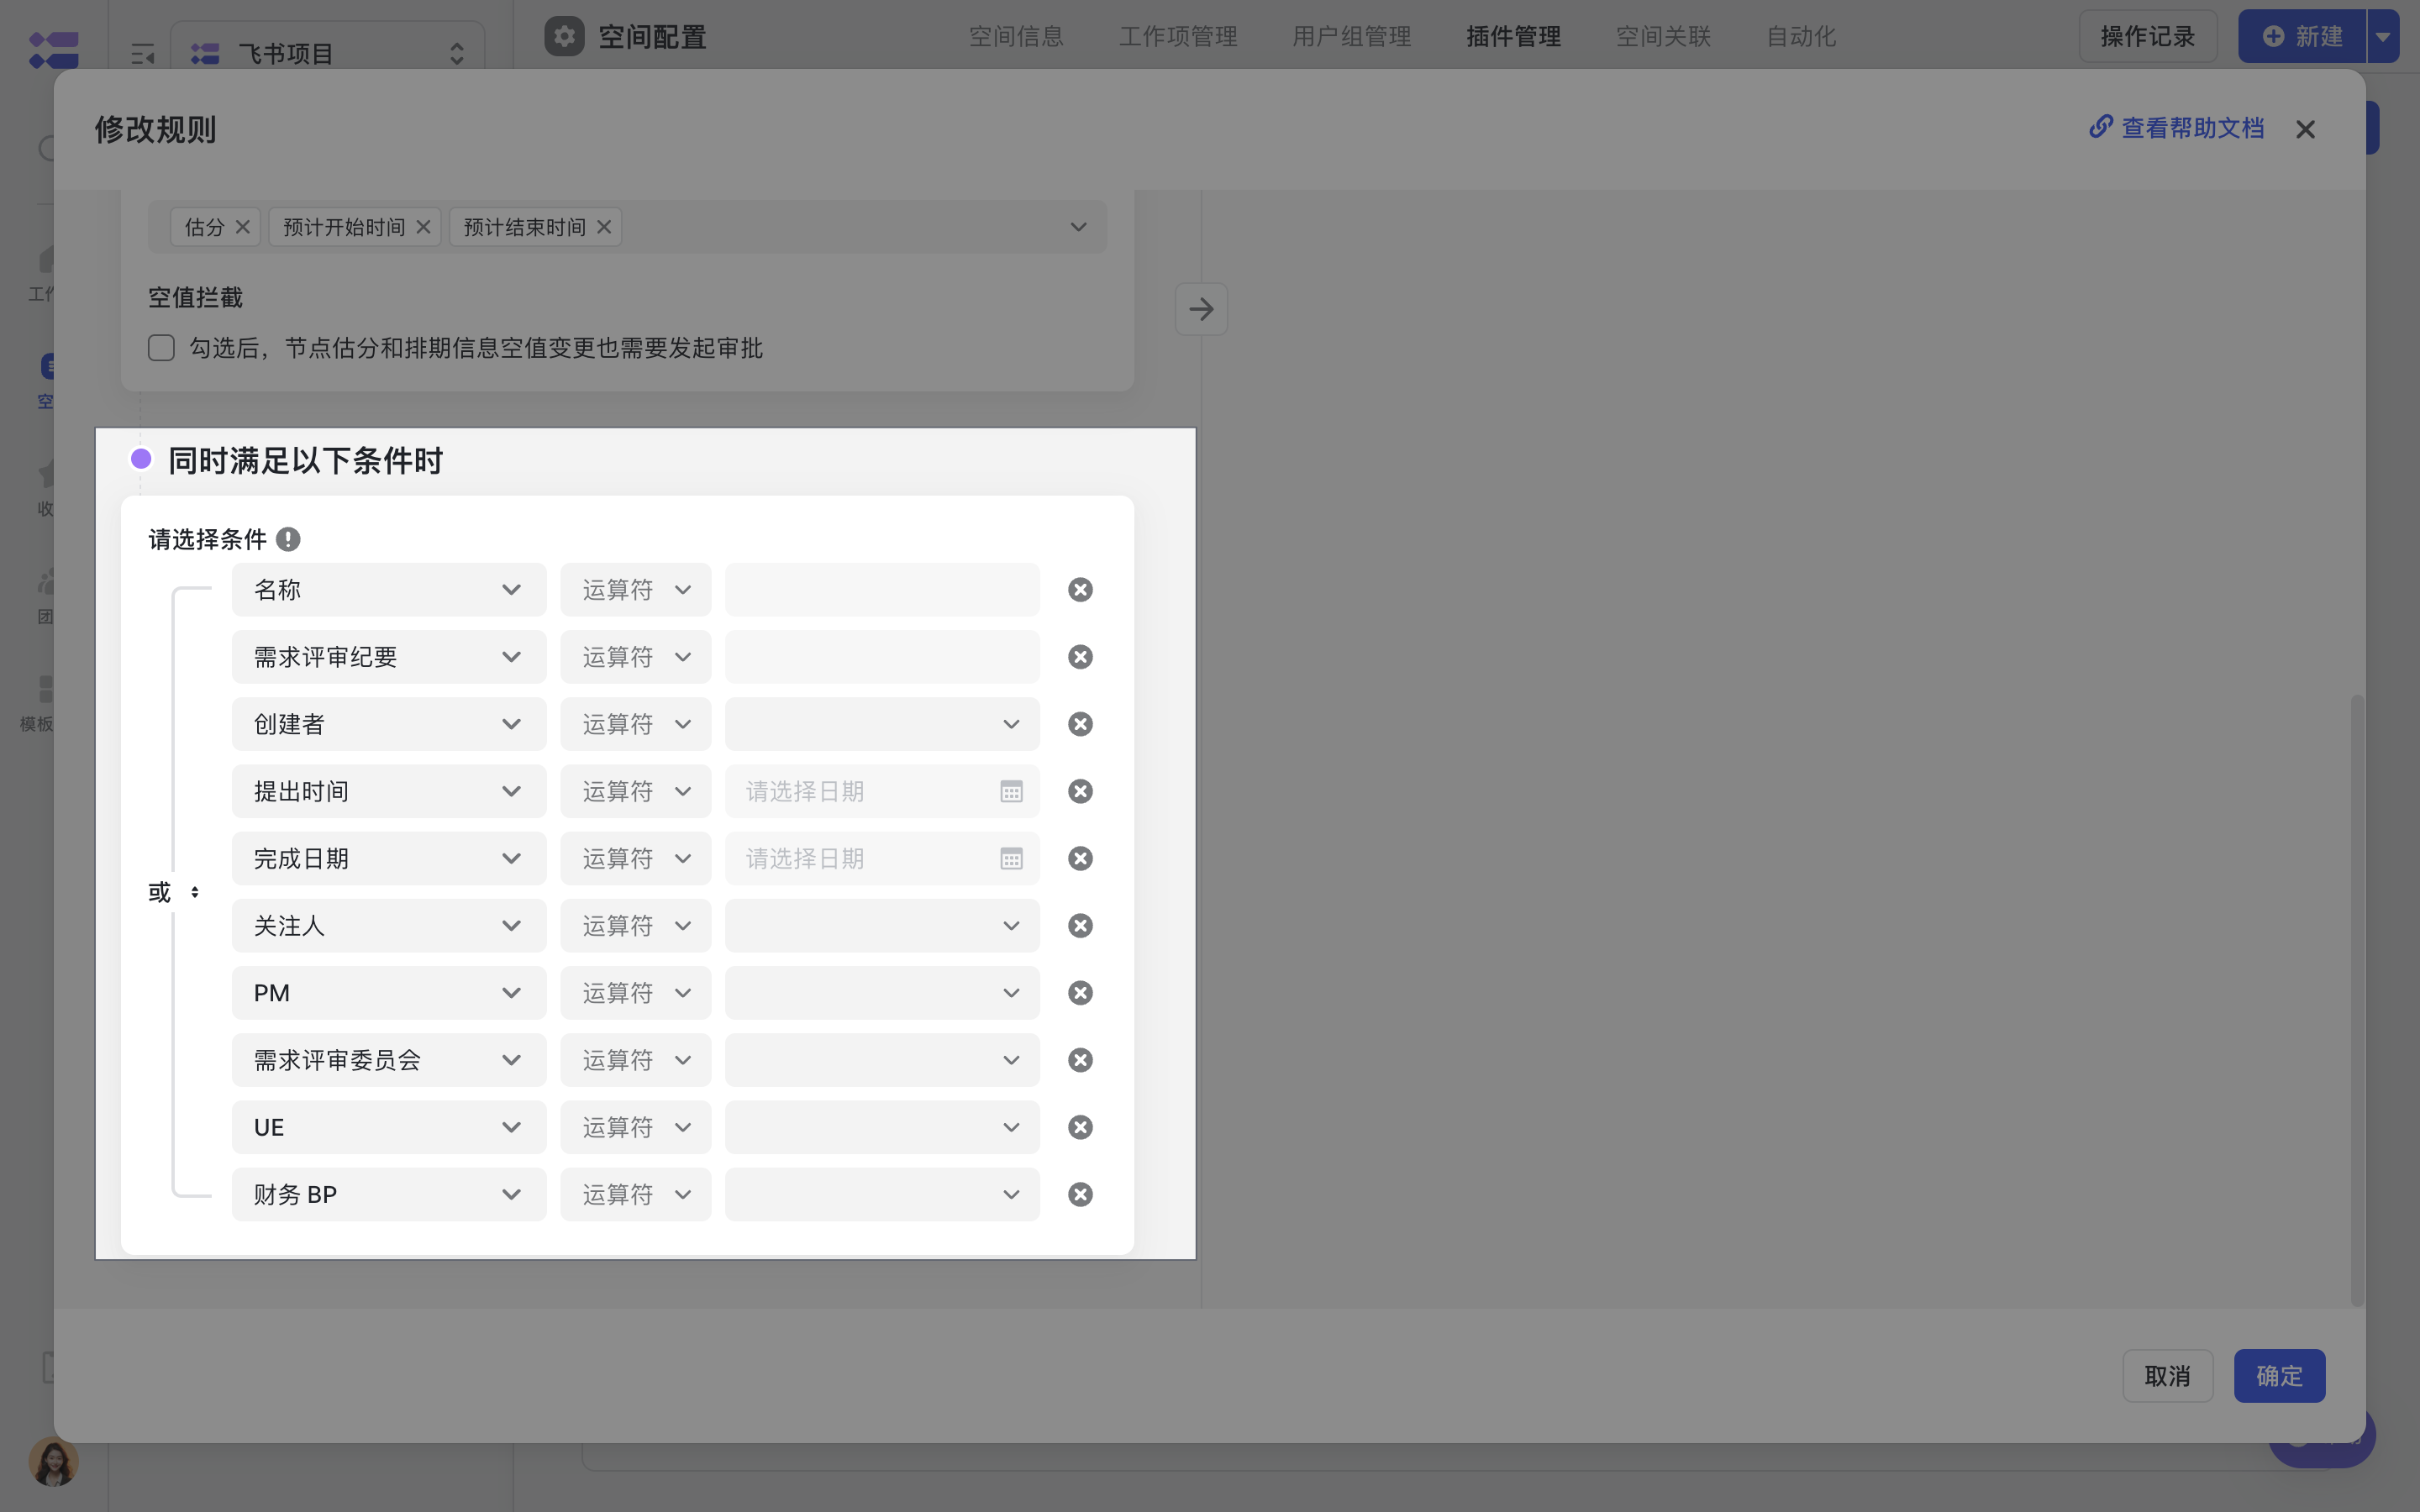
Task: Click 请选择日期 field in 提出时间 row
Action: pyautogui.click(x=882, y=791)
